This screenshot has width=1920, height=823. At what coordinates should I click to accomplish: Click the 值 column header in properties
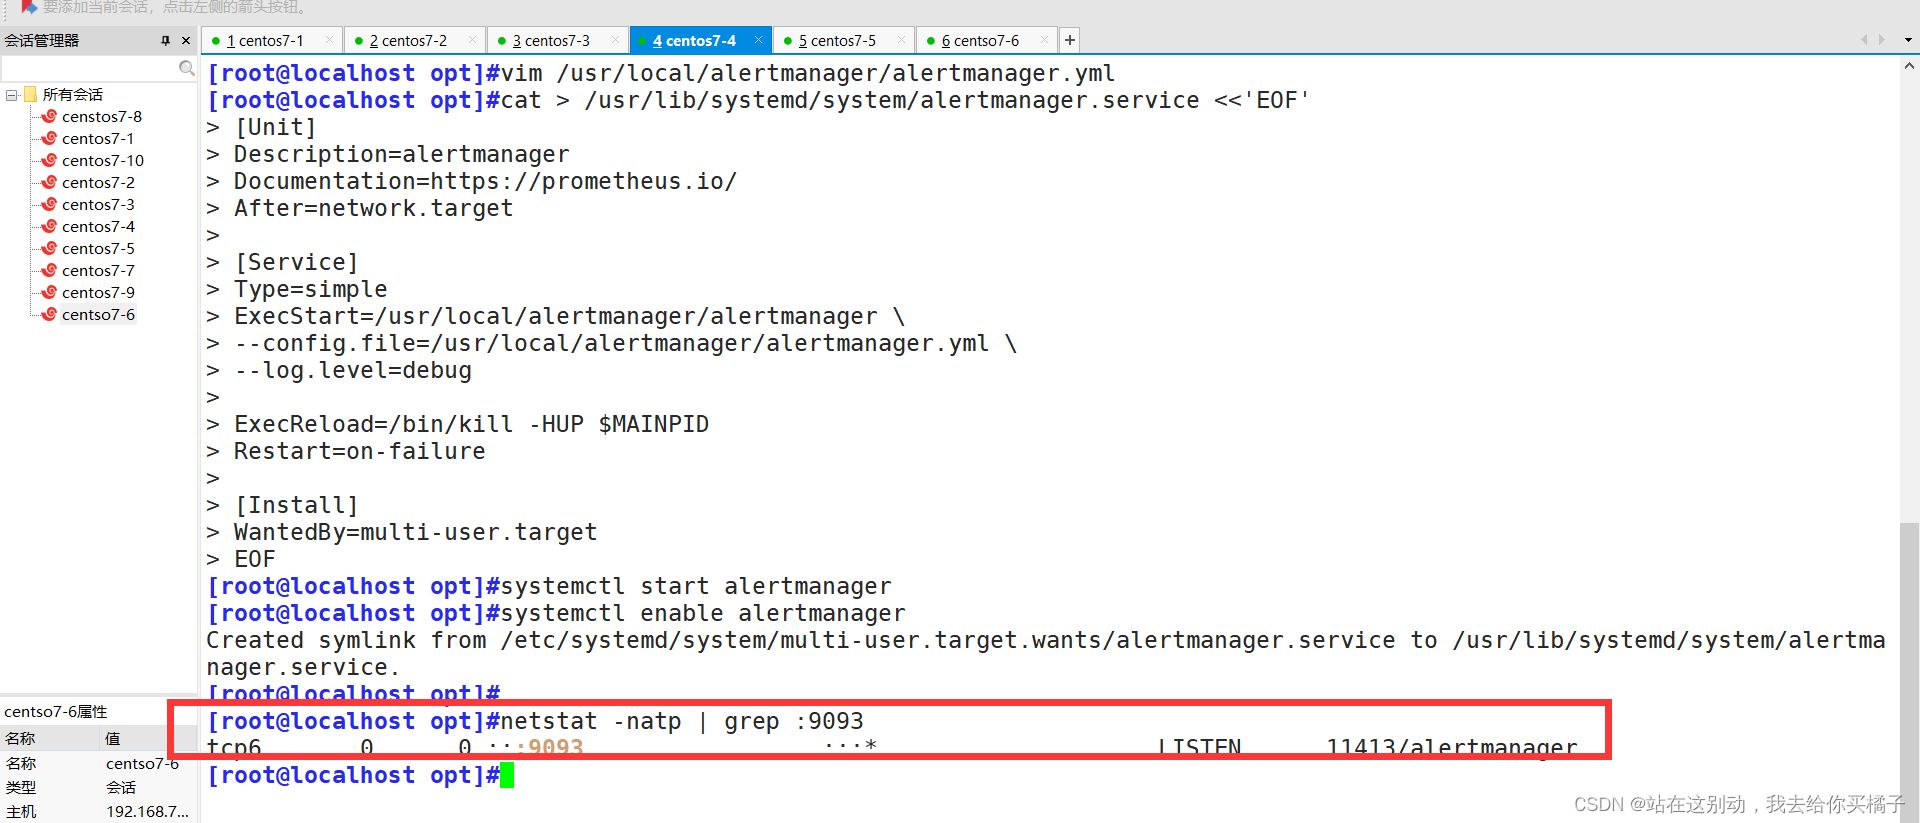(x=148, y=739)
